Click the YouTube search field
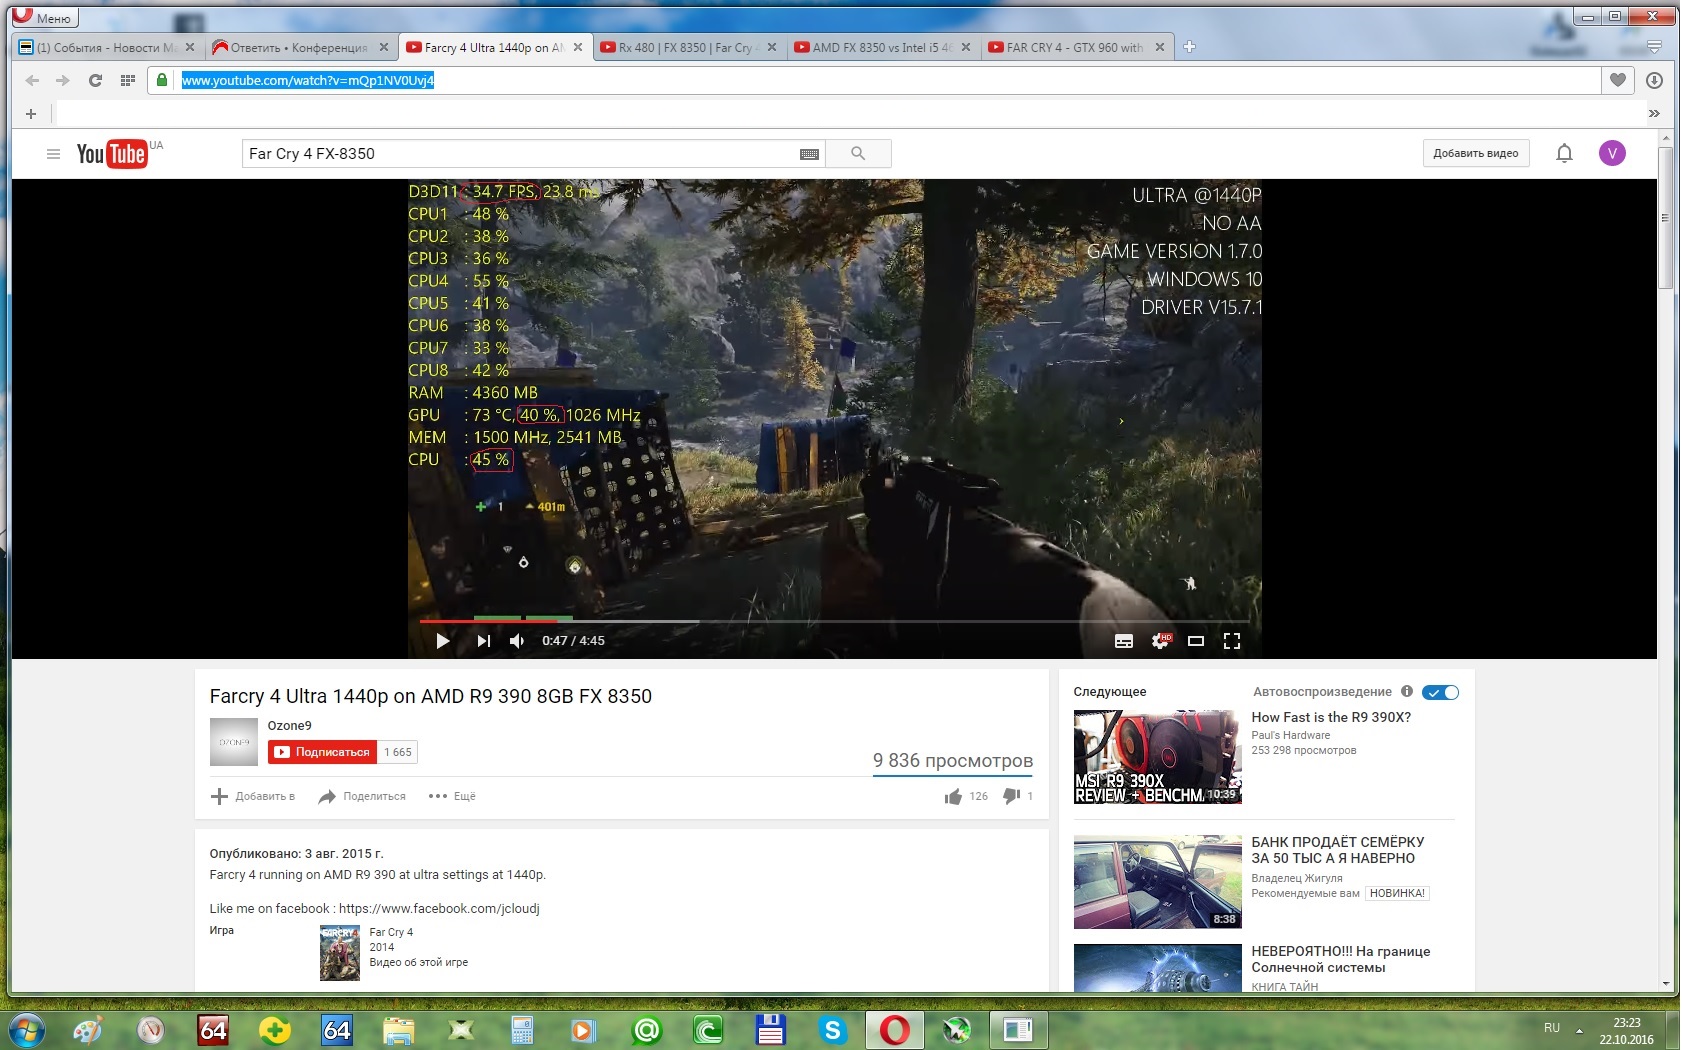 [x=520, y=153]
